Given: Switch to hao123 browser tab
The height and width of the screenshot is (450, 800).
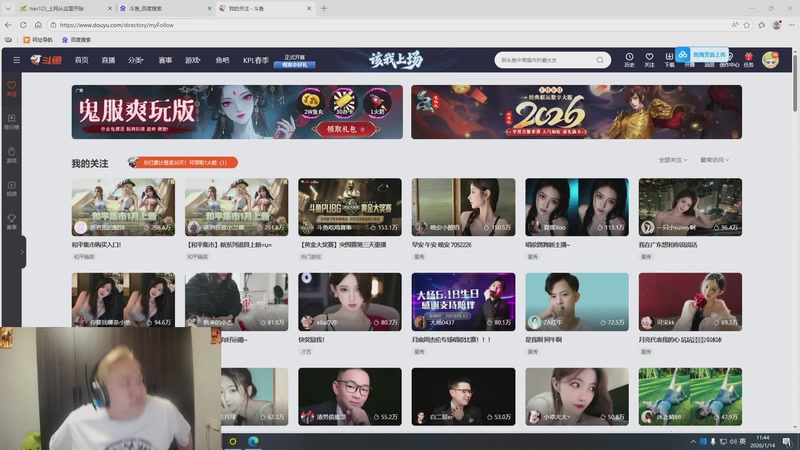Looking at the screenshot, I should 64,9.
